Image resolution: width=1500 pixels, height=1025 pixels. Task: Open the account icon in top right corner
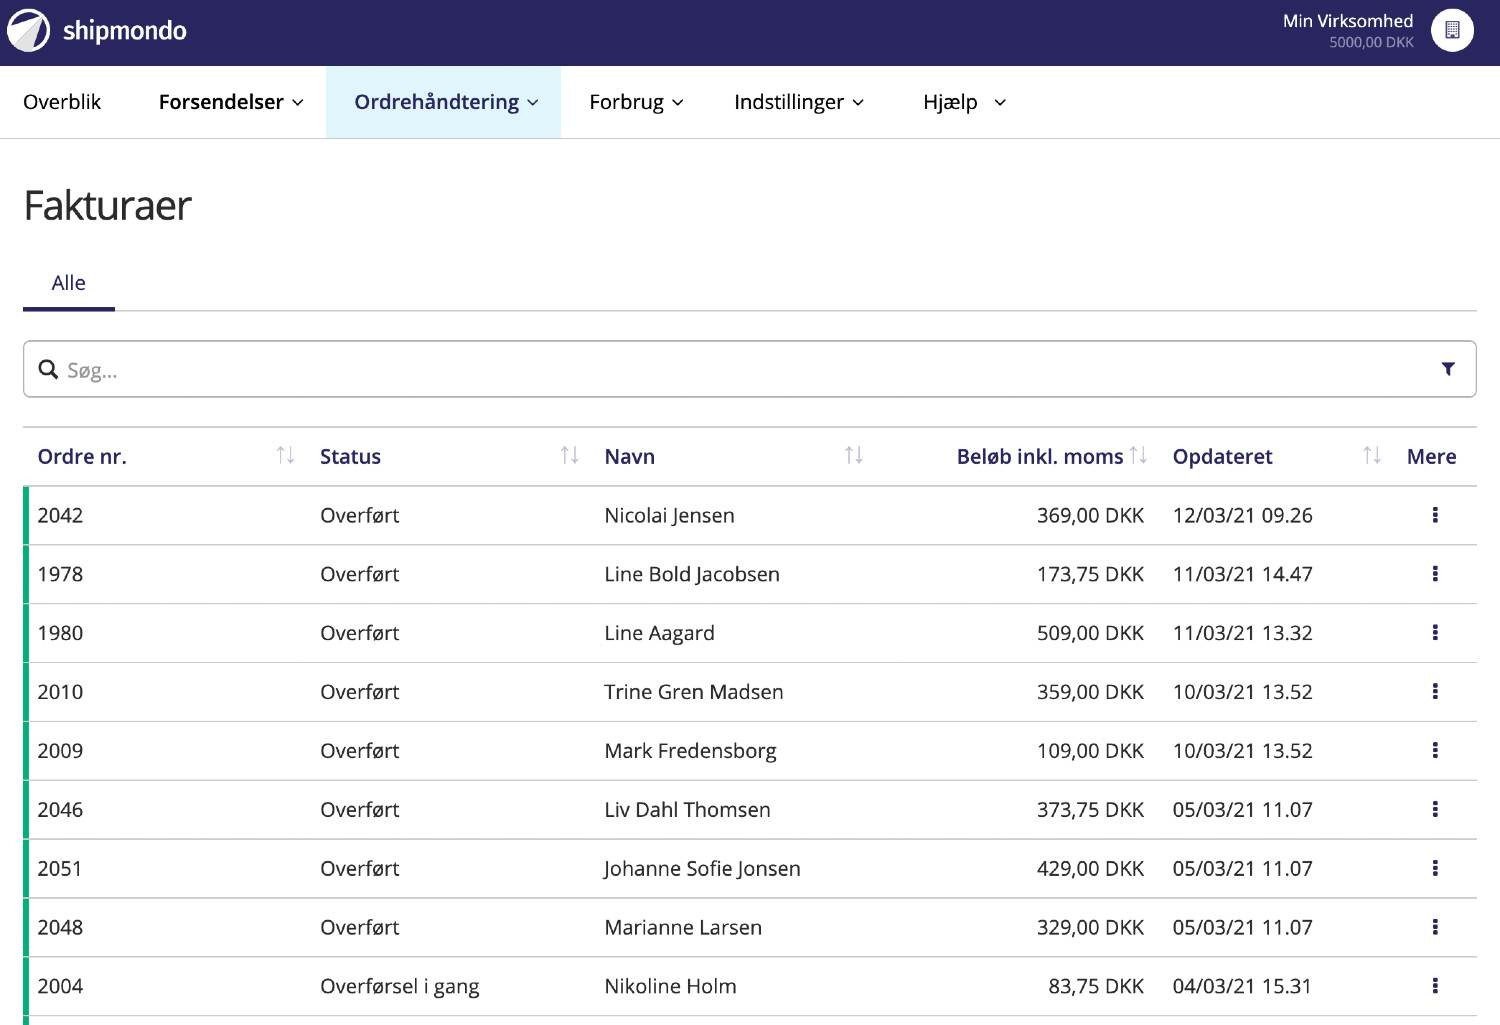point(1451,30)
